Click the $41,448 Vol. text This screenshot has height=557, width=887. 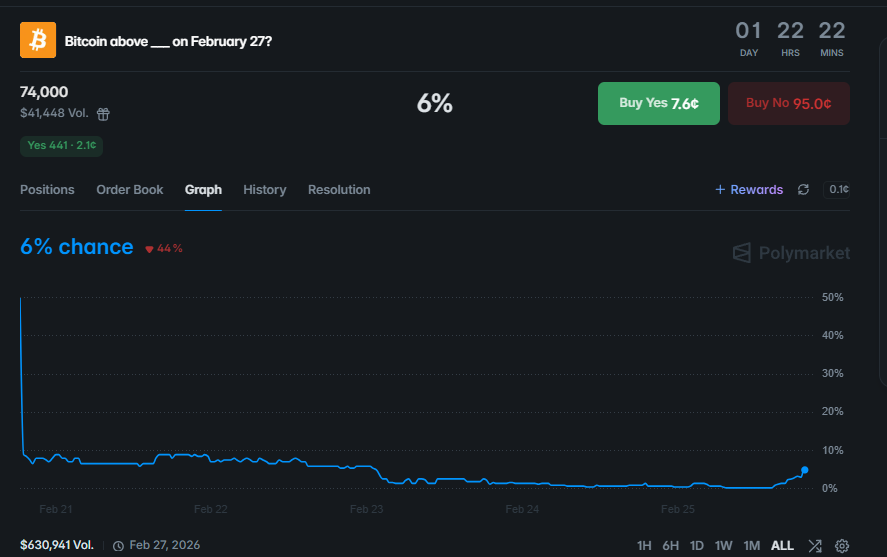(54, 113)
